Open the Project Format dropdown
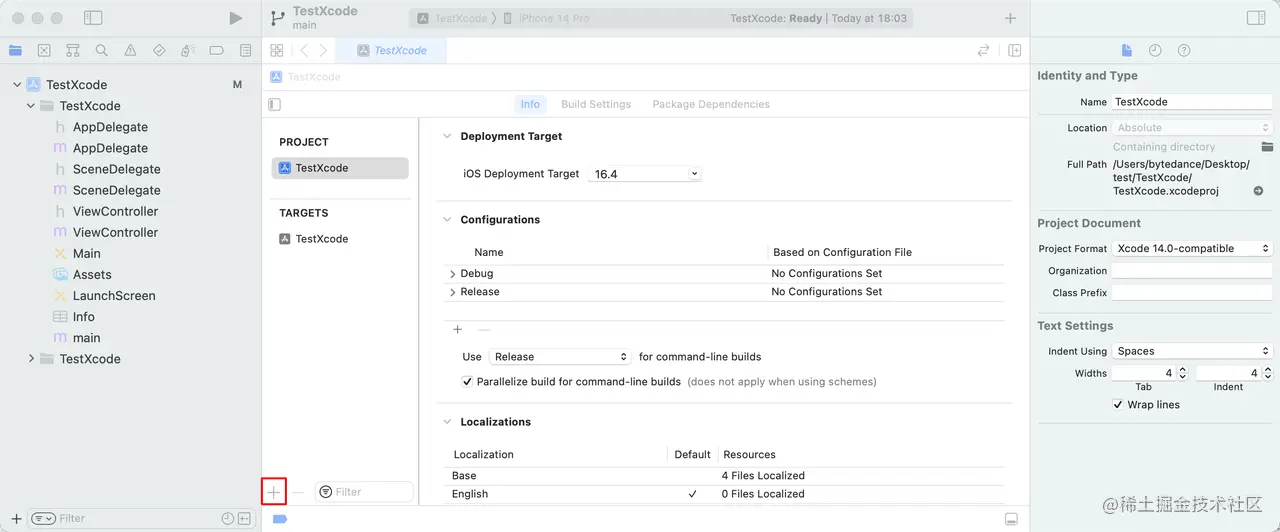1280x532 pixels. point(1192,249)
